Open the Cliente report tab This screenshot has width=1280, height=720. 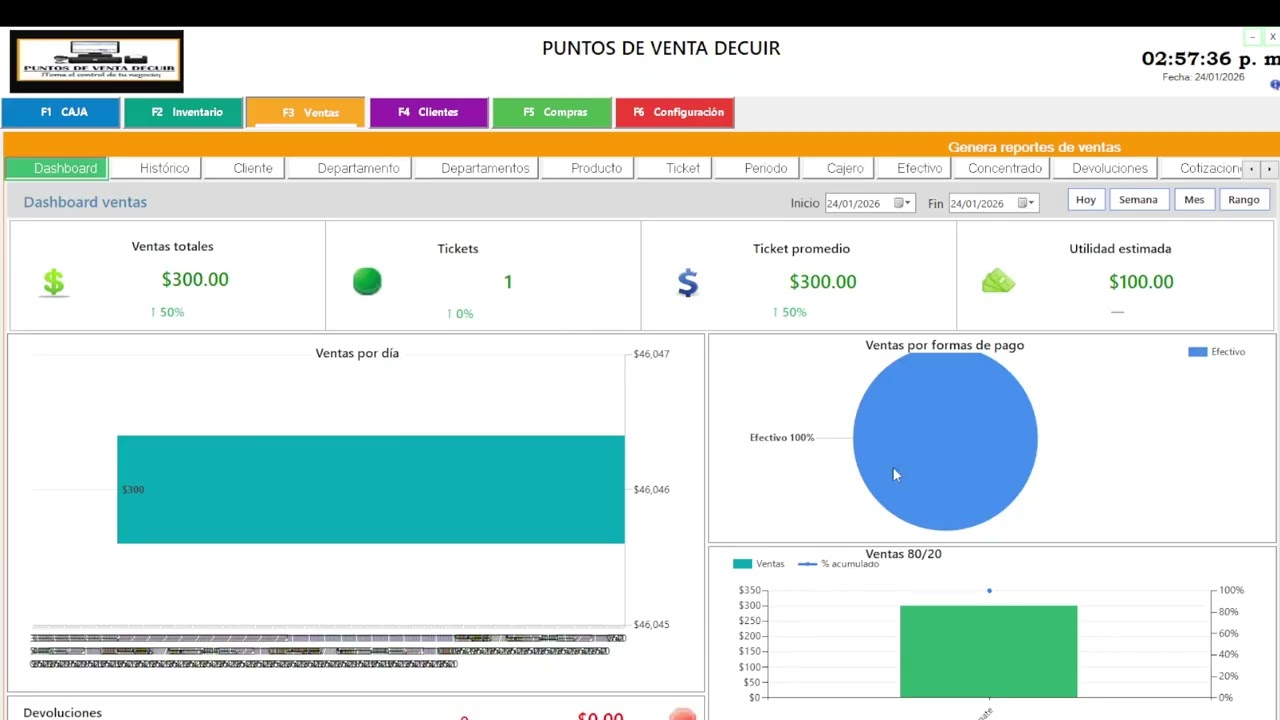245,168
